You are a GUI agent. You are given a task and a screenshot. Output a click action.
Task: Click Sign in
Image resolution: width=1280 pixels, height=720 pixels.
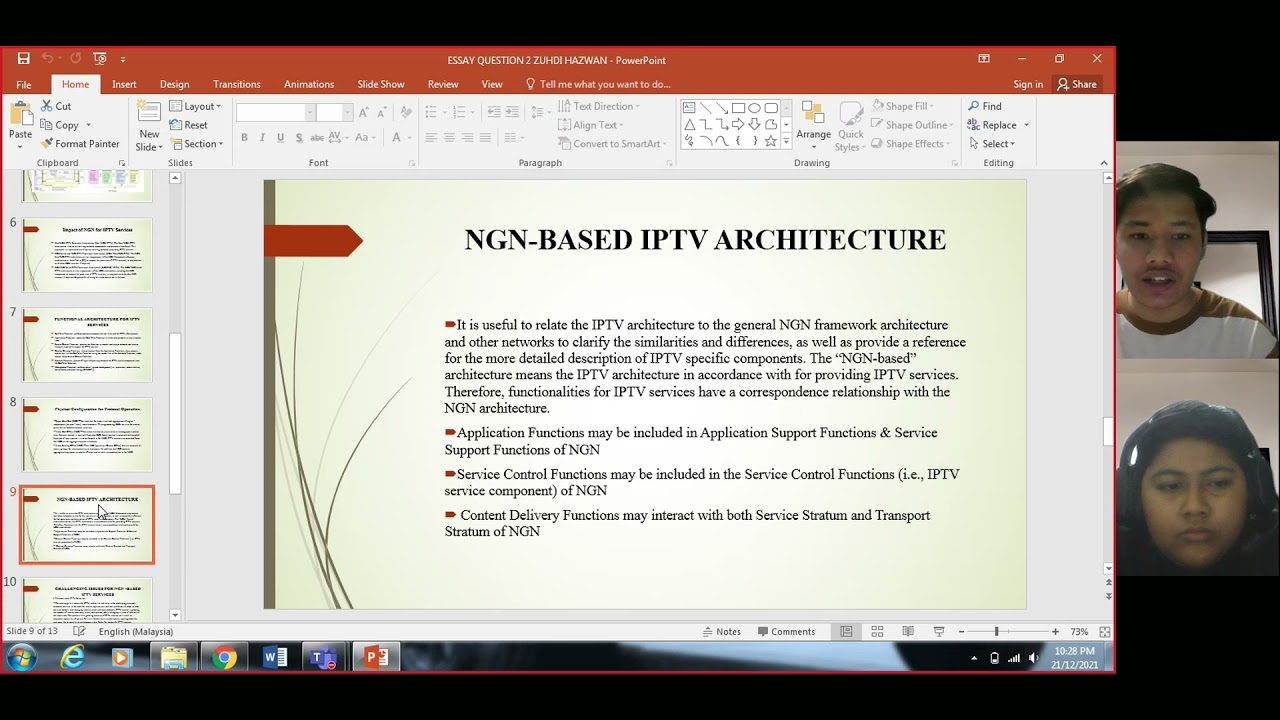[1028, 84]
